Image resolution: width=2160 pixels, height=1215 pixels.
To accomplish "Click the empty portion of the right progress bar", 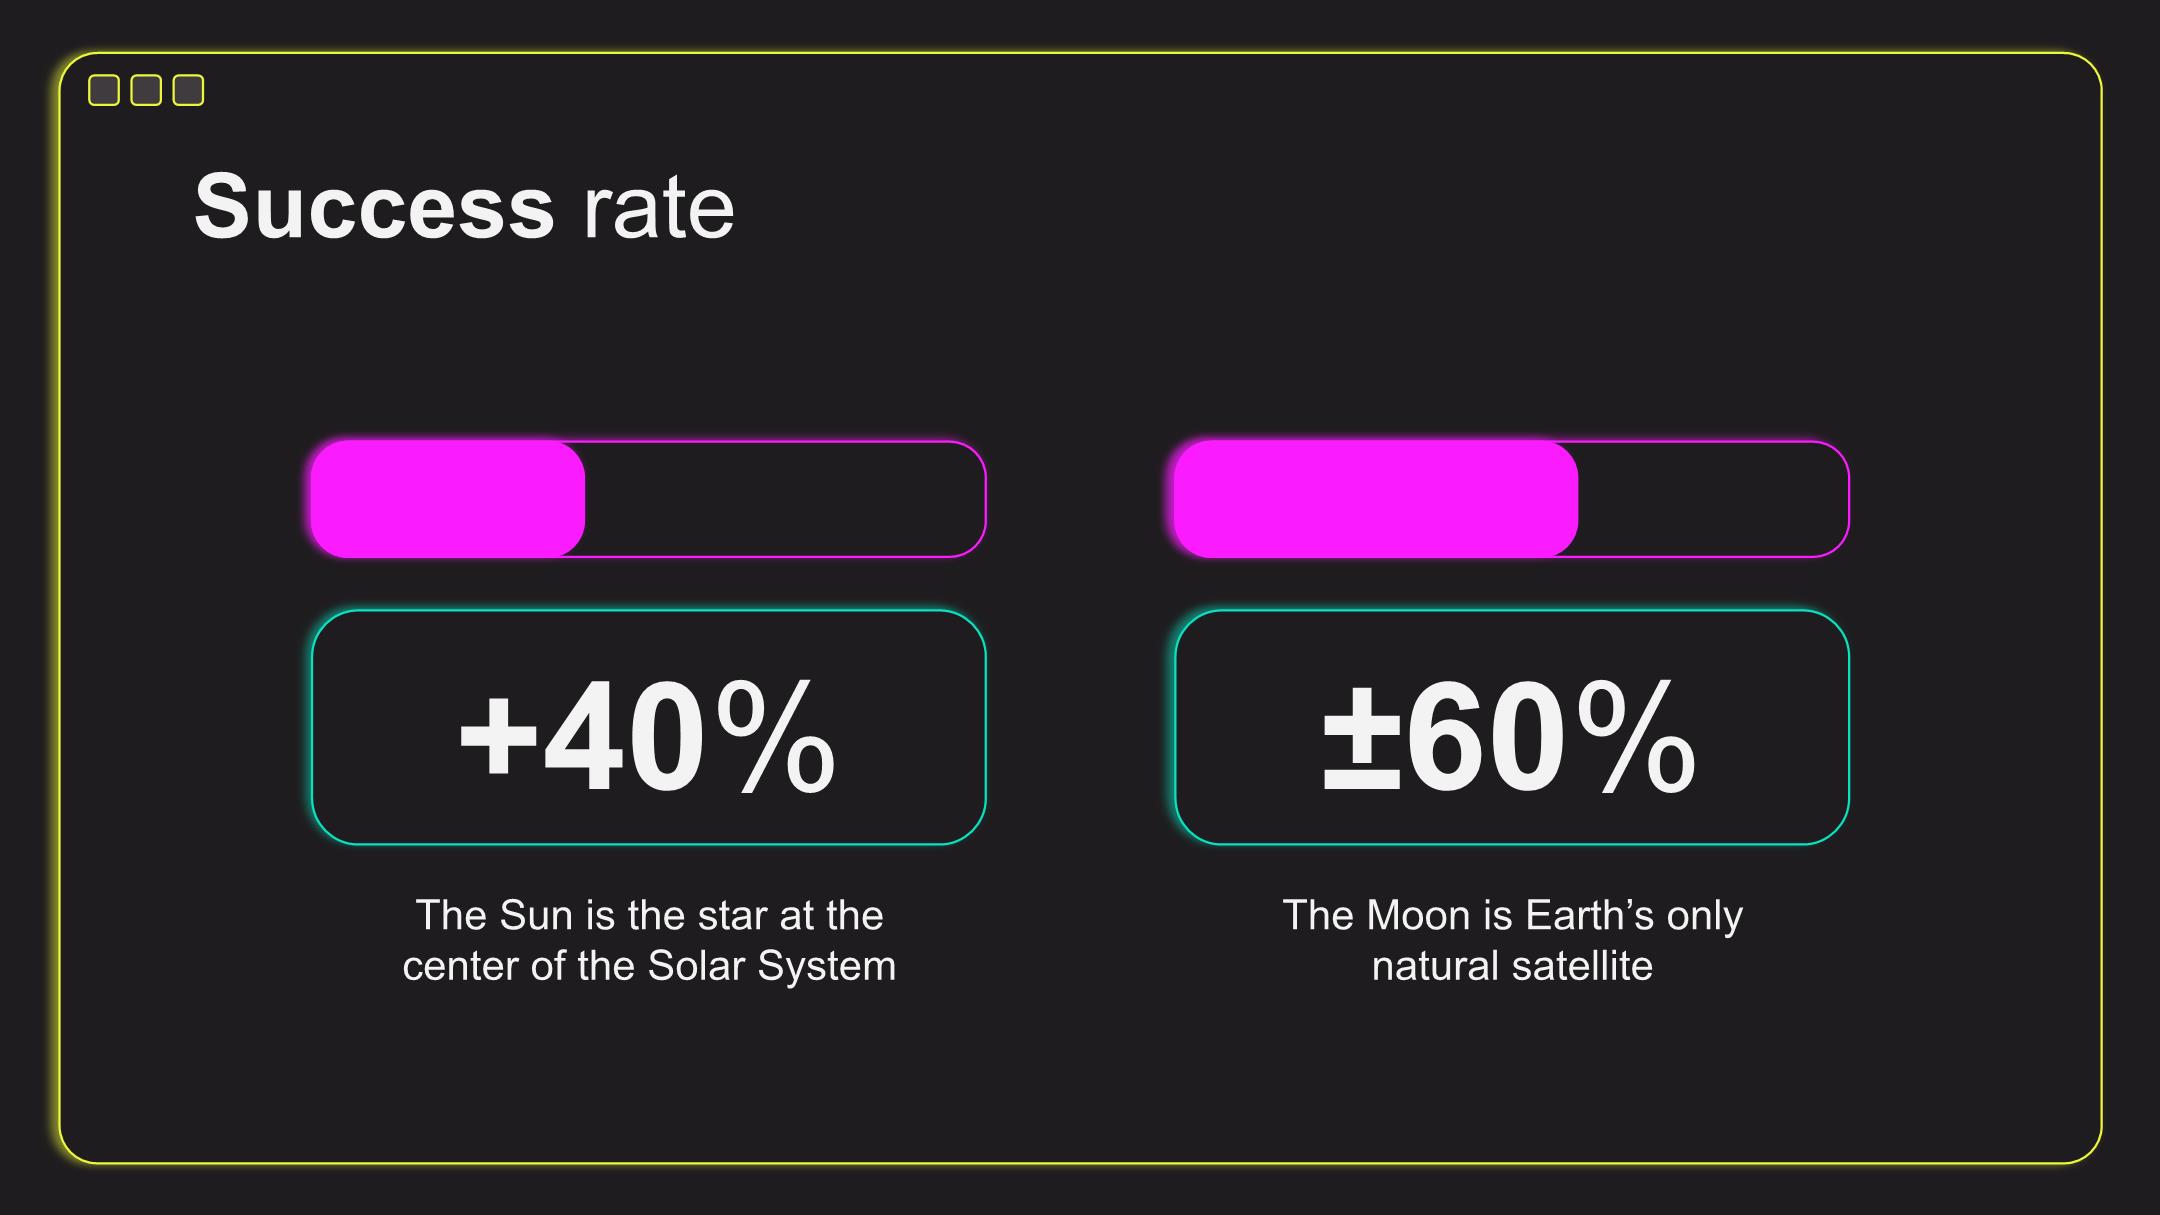I will click(1713, 499).
